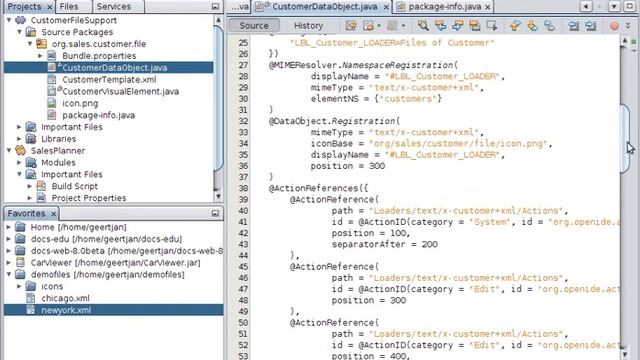Screen dimensions: 640x360
Task: Expand the Project Properties node
Action: point(30,198)
